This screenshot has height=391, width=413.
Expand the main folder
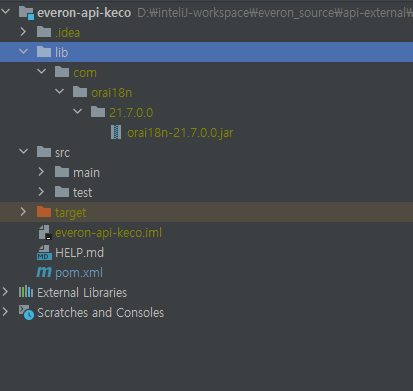click(x=41, y=172)
